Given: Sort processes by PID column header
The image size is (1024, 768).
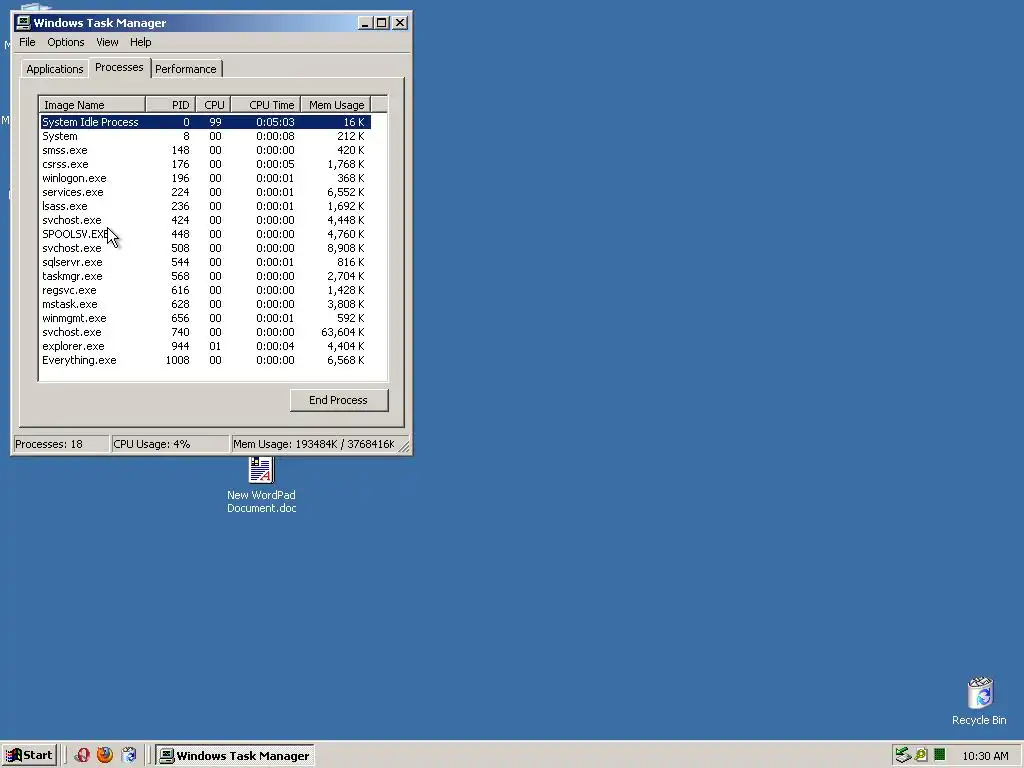Looking at the screenshot, I should 170,104.
